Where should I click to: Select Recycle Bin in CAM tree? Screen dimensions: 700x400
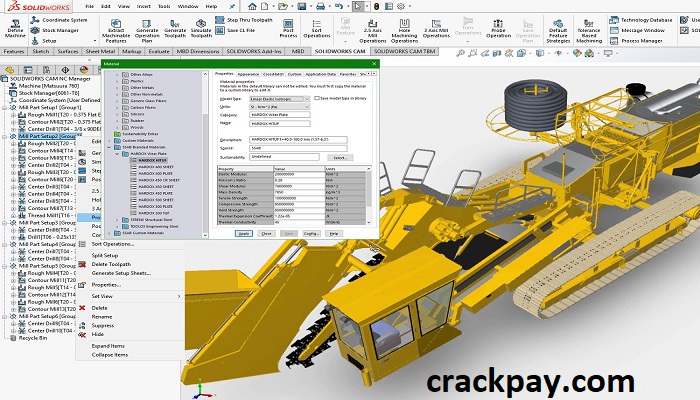pyautogui.click(x=33, y=338)
